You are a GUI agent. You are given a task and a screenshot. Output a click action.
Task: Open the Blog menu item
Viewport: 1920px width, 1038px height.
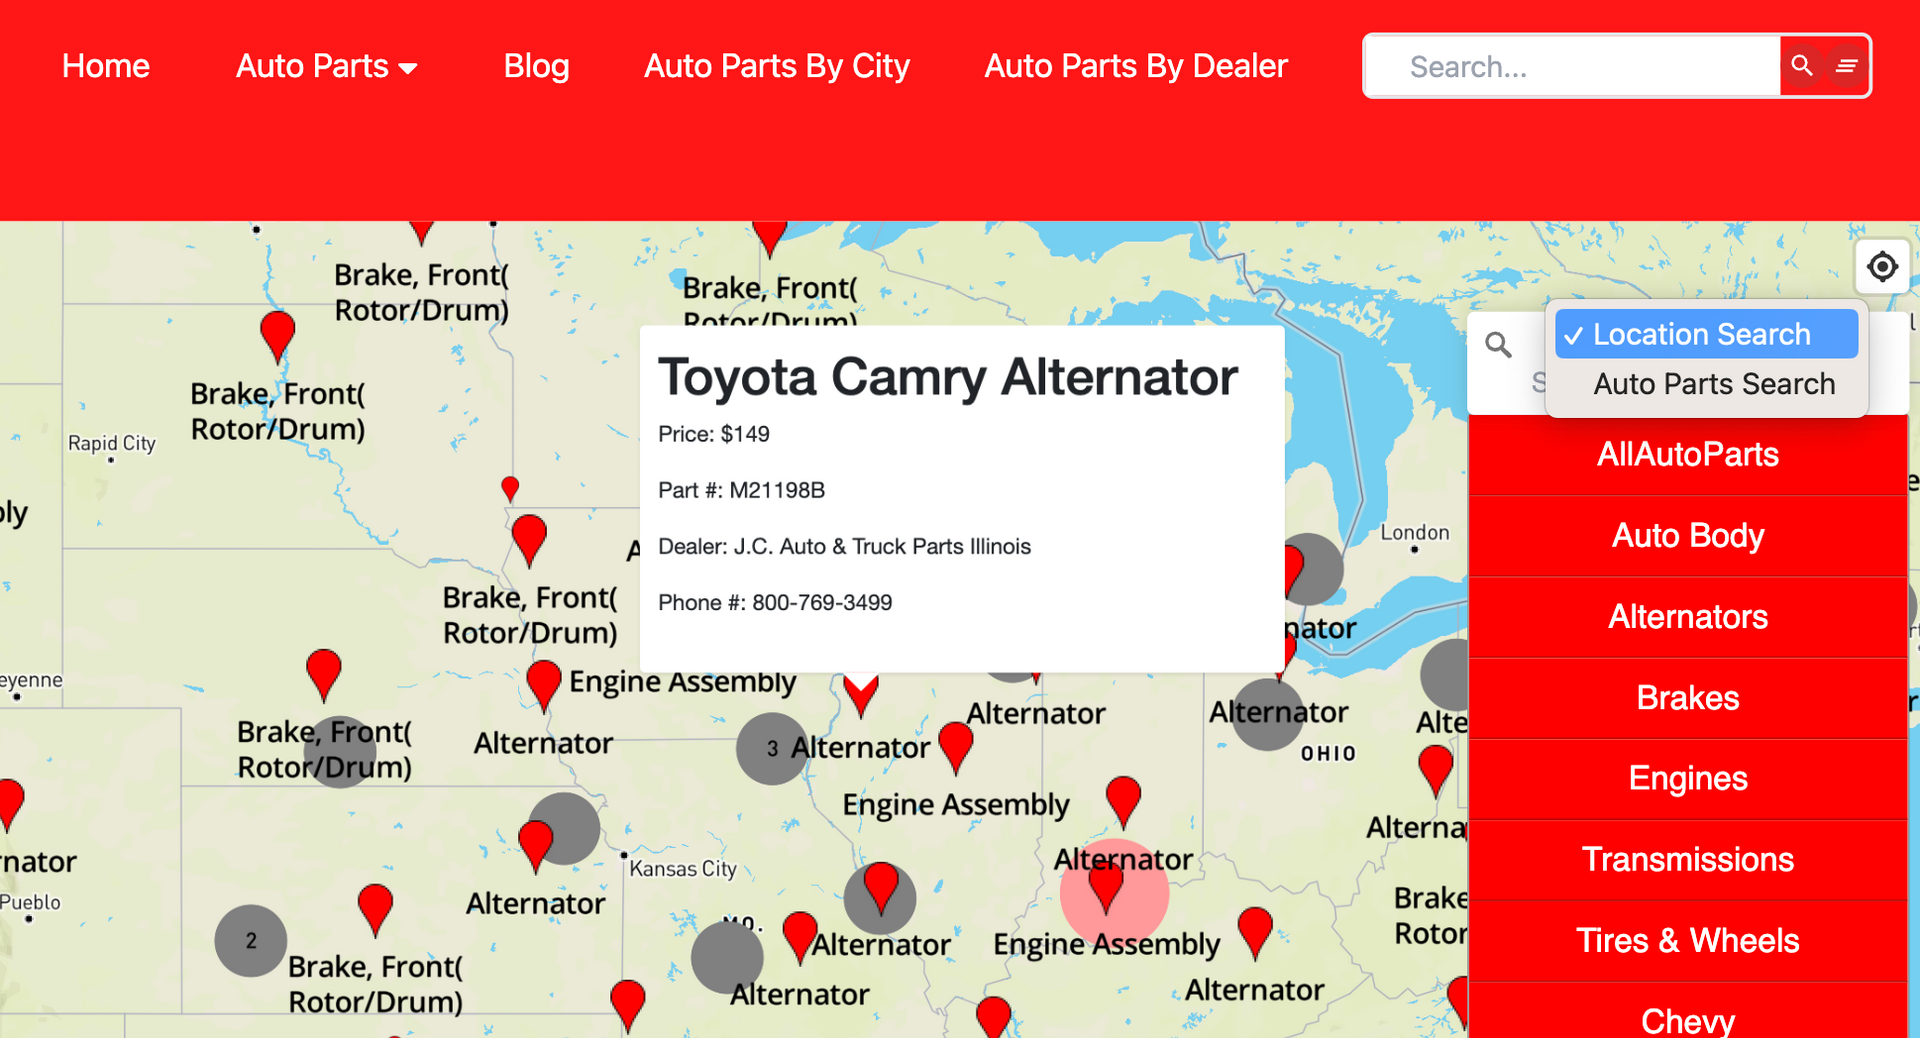[x=536, y=66]
